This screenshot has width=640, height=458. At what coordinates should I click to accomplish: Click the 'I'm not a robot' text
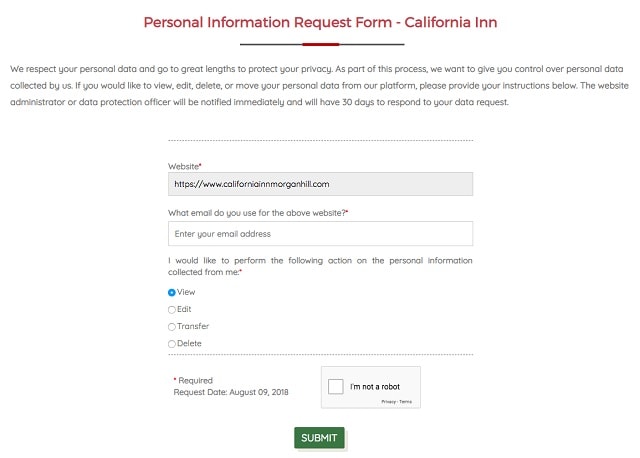point(375,387)
